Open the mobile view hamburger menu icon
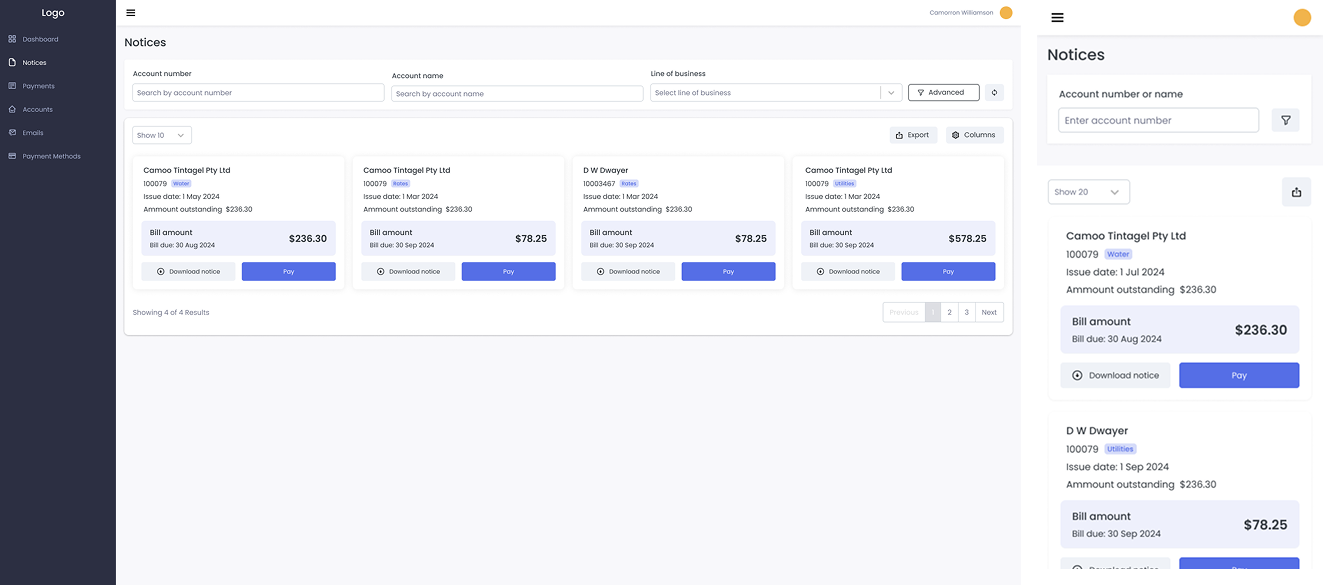1323x585 pixels. tap(1057, 18)
